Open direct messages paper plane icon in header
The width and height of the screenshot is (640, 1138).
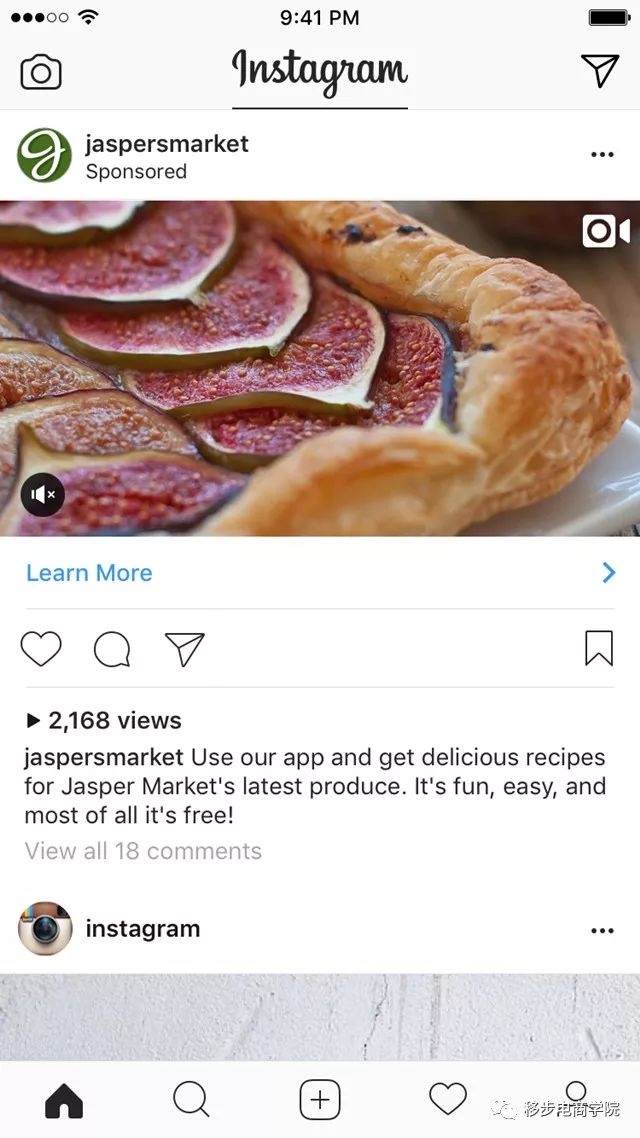click(600, 70)
